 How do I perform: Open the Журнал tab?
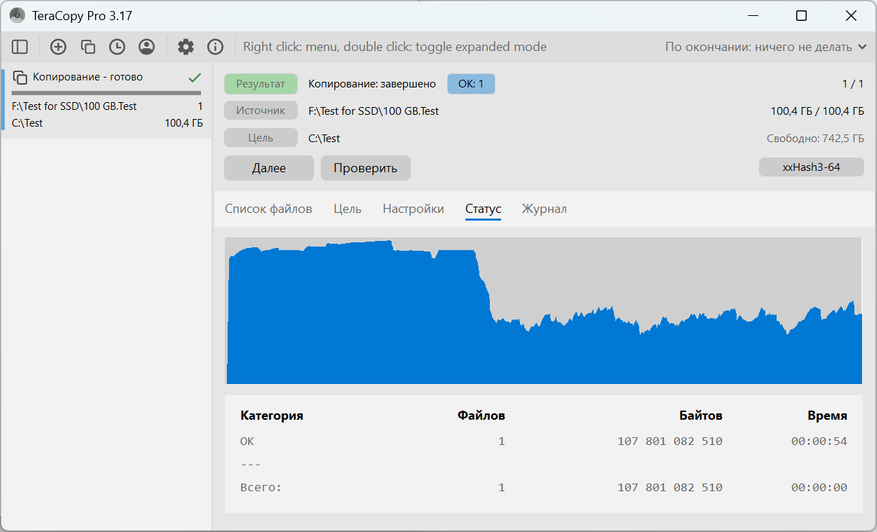(544, 209)
